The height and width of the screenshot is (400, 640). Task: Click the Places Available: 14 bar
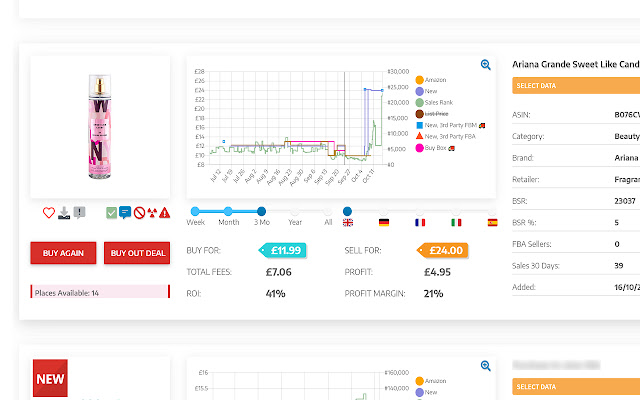100,292
